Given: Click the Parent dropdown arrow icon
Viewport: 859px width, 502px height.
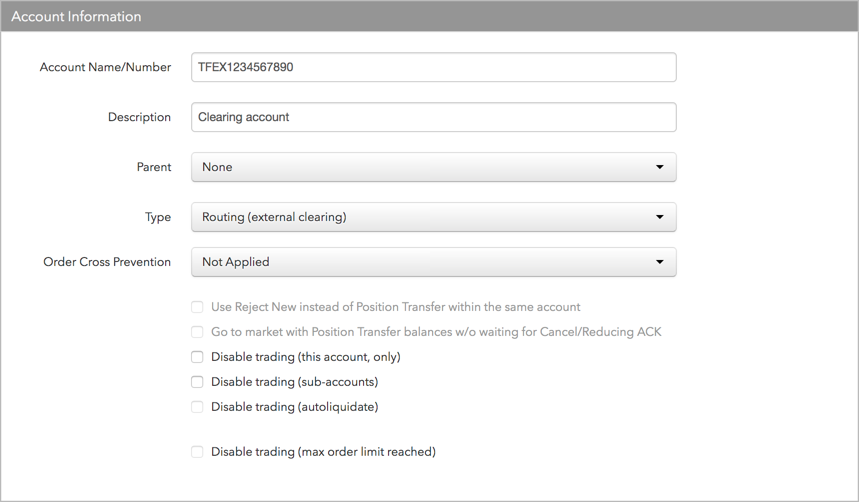Looking at the screenshot, I should tap(660, 167).
